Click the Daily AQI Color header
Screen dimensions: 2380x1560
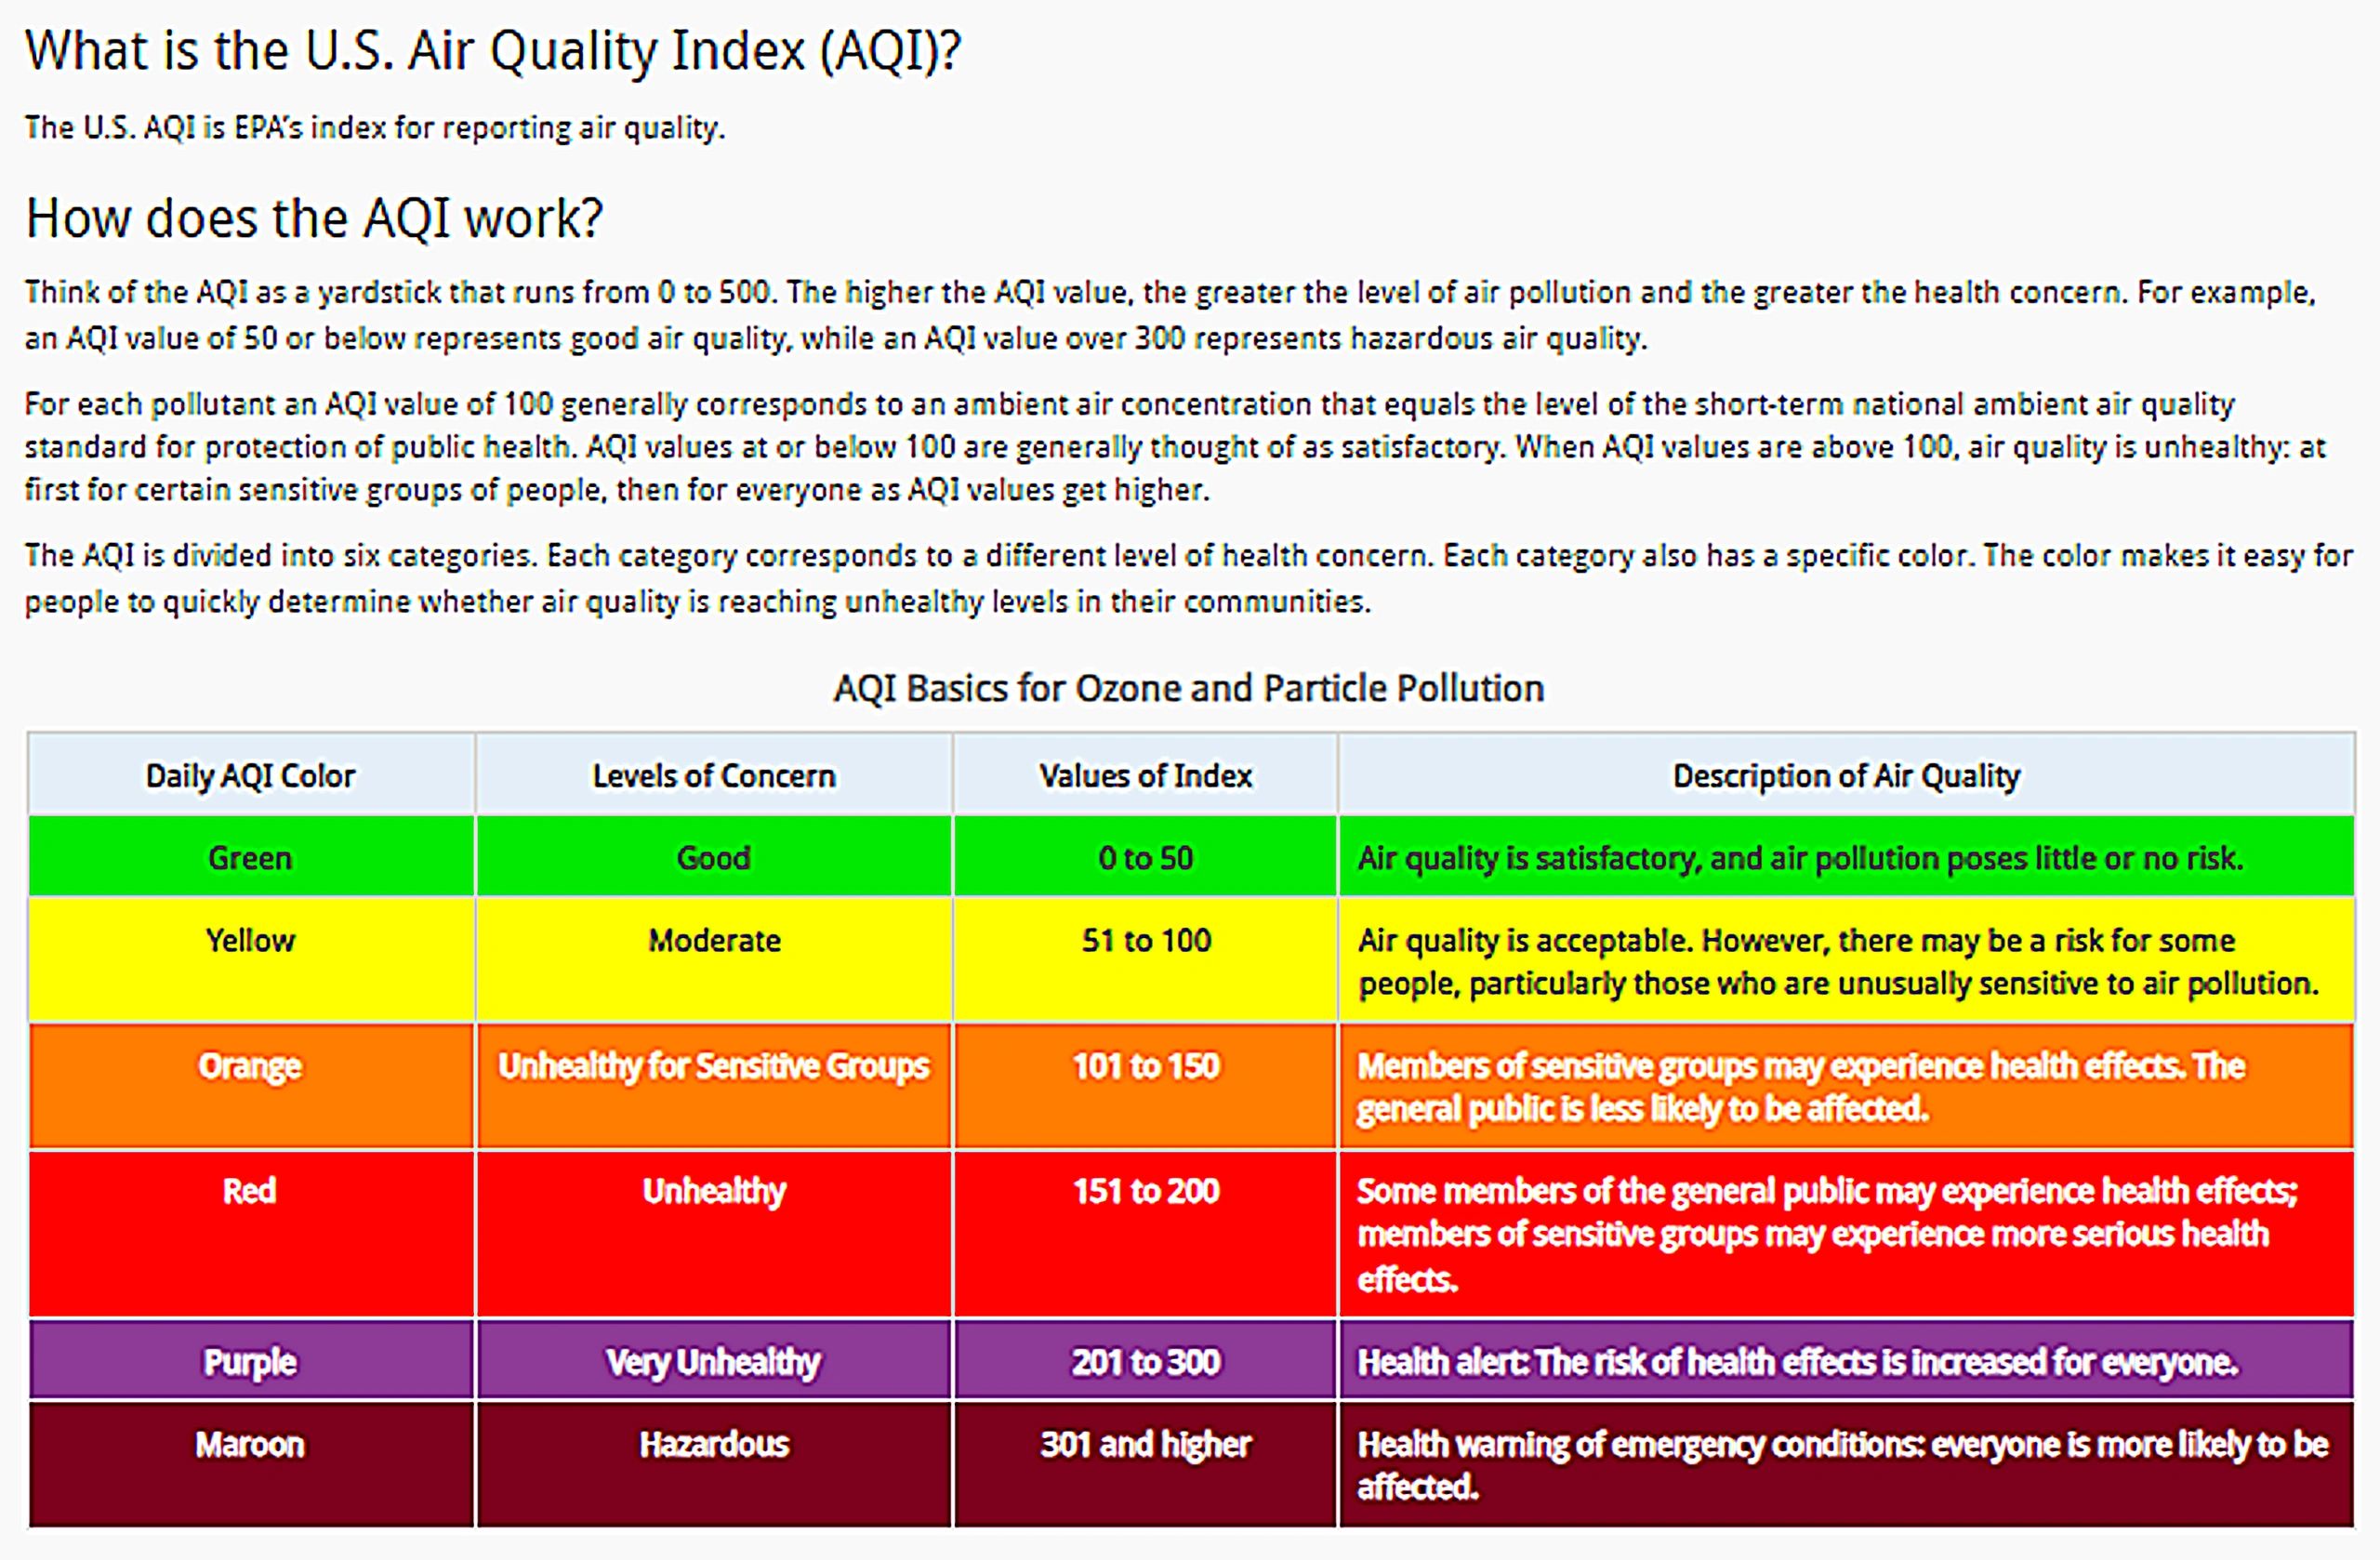coord(250,776)
